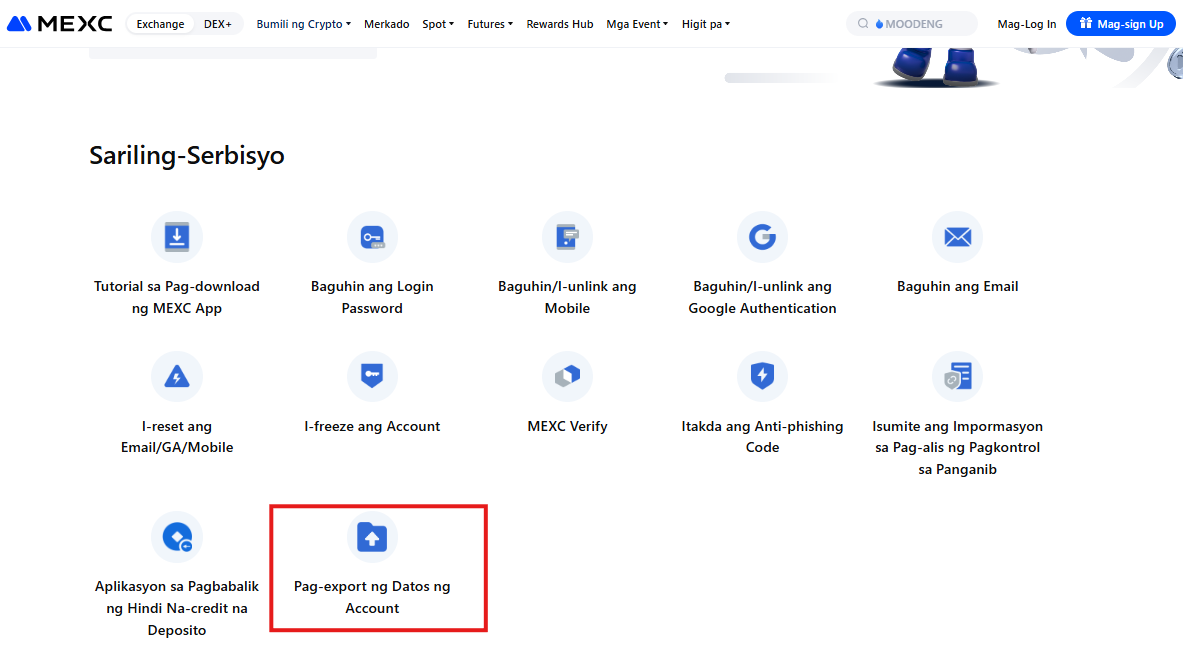Click the Baguhin ang Login Password icon
Viewport: 1183px width, 646px height.
[x=372, y=237]
